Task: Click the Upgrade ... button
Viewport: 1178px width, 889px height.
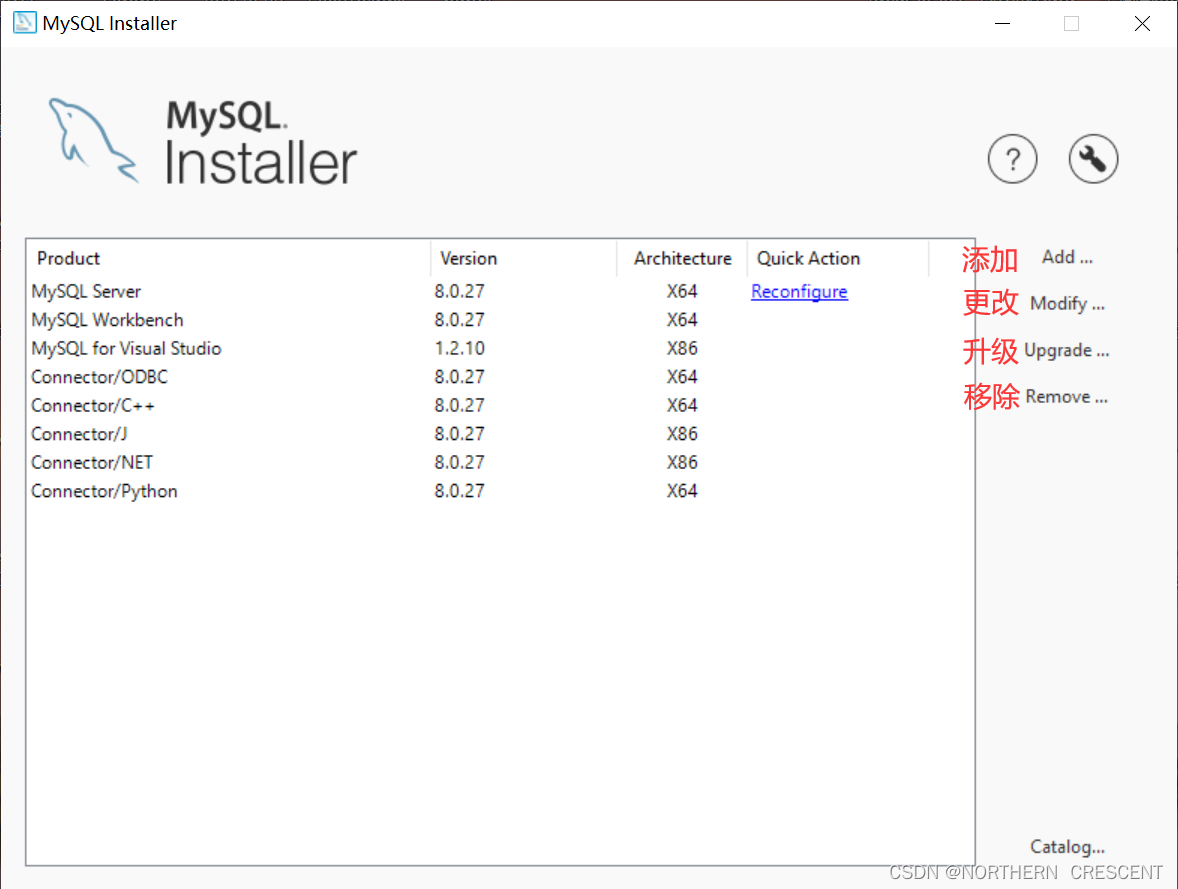Action: click(x=1066, y=350)
